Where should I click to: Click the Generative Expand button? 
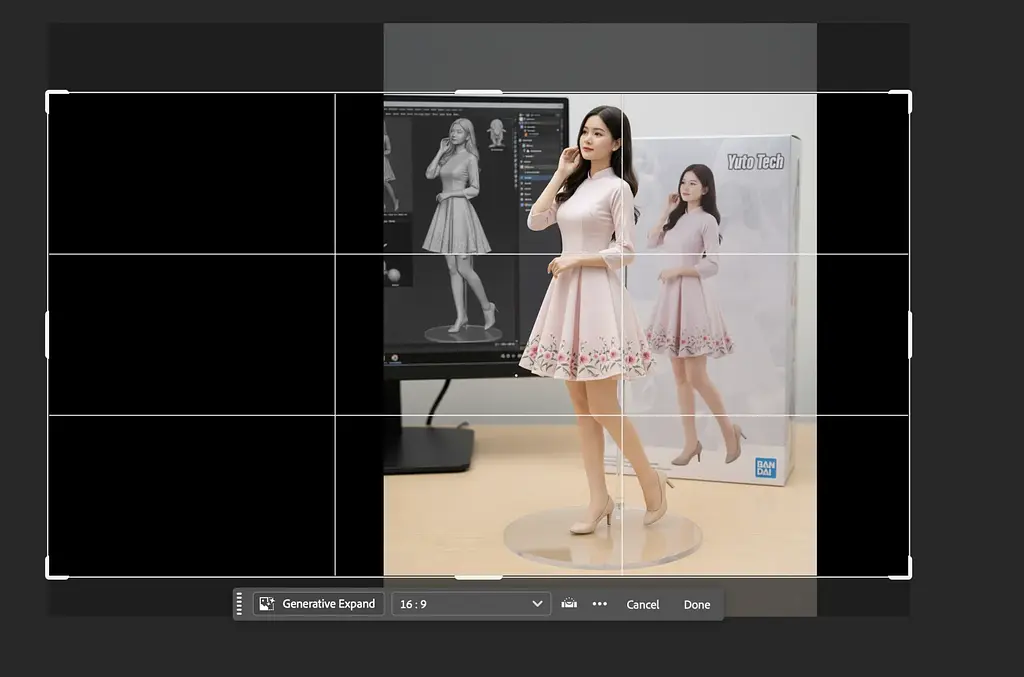click(318, 604)
